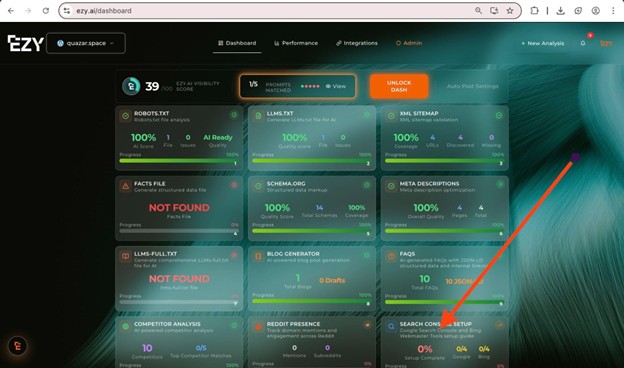Click the Meta Descriptions card icon

coord(391,186)
